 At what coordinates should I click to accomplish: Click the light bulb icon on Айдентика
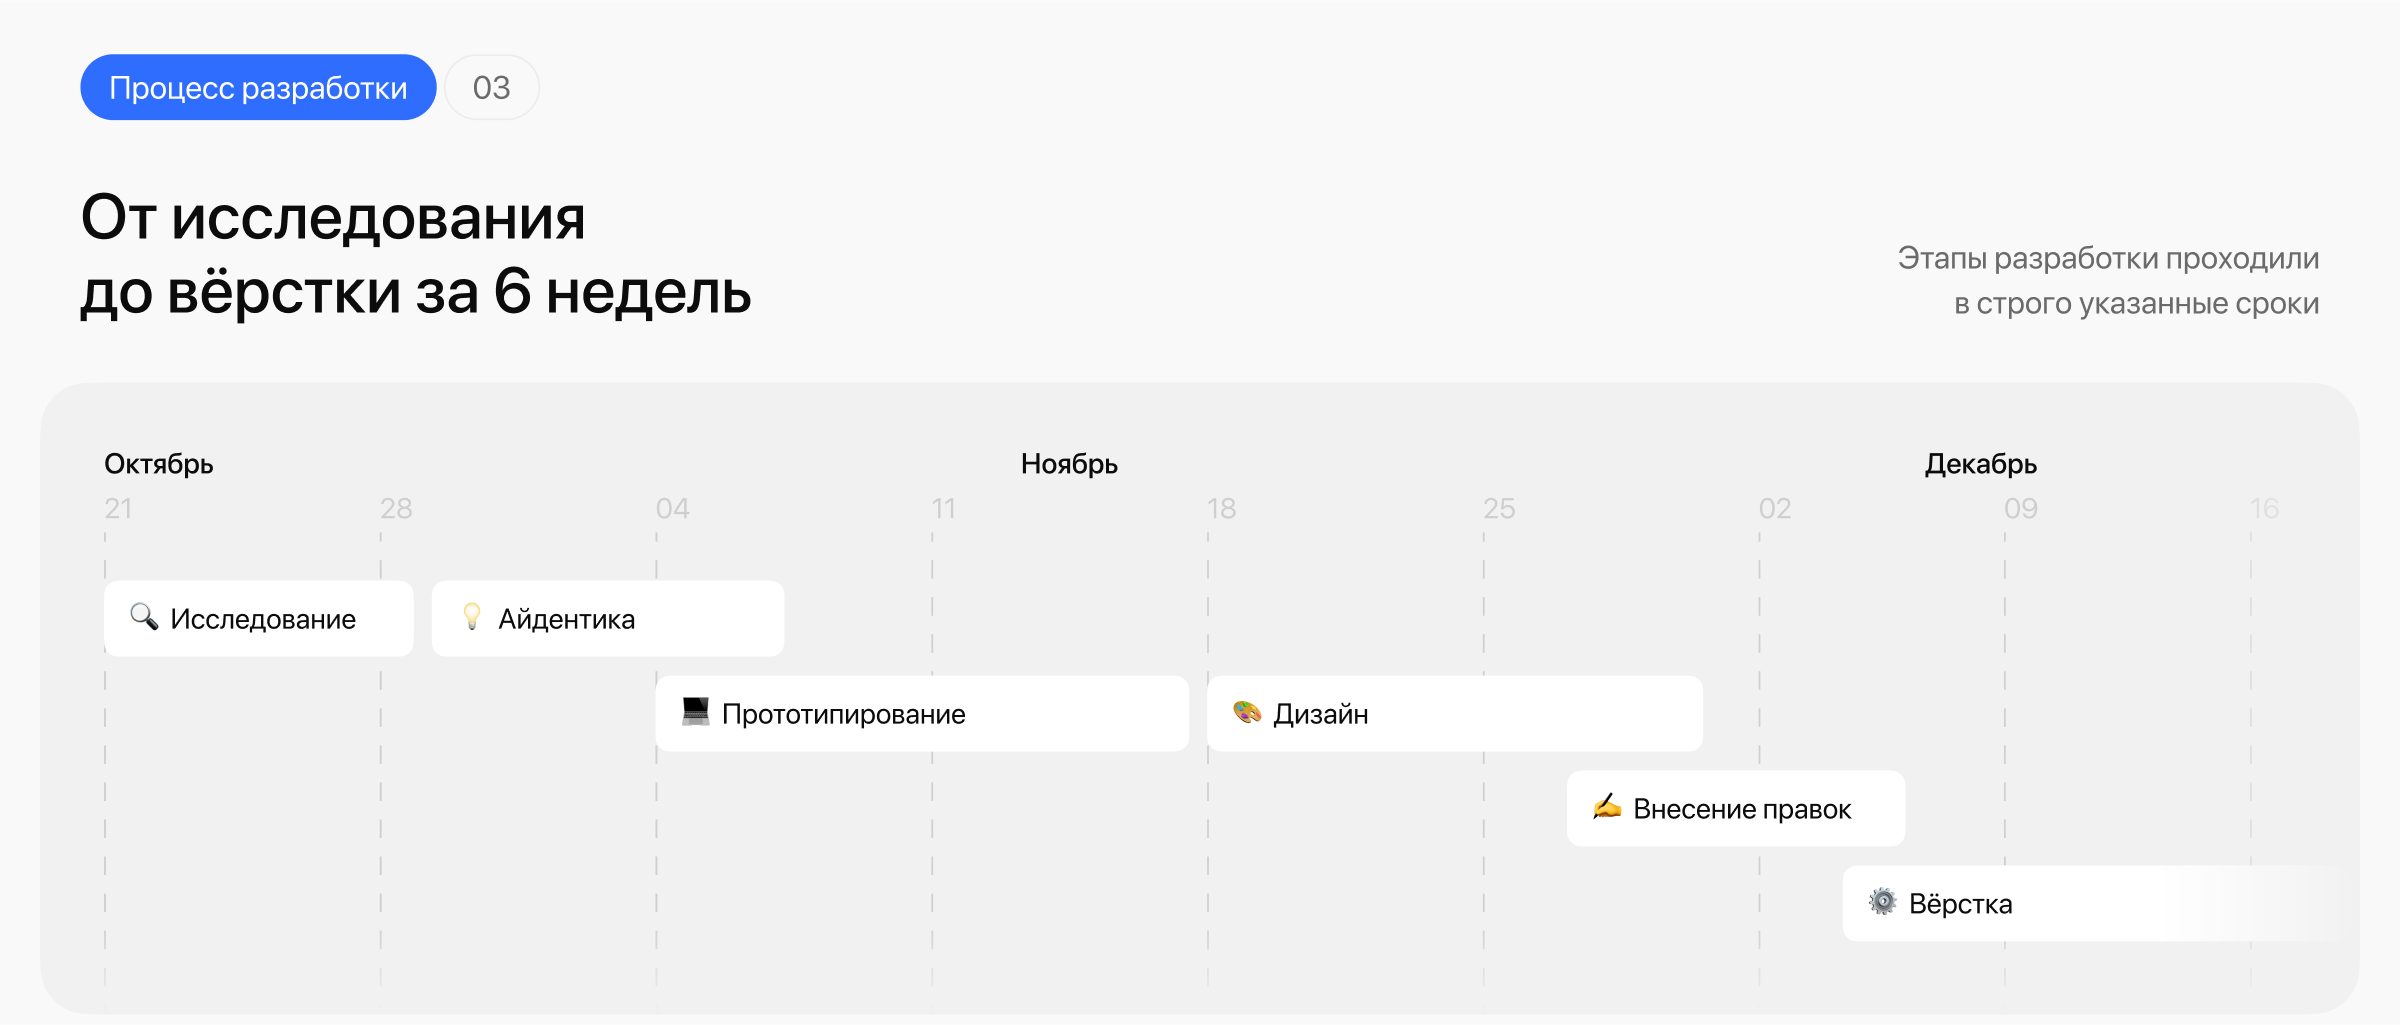click(472, 617)
